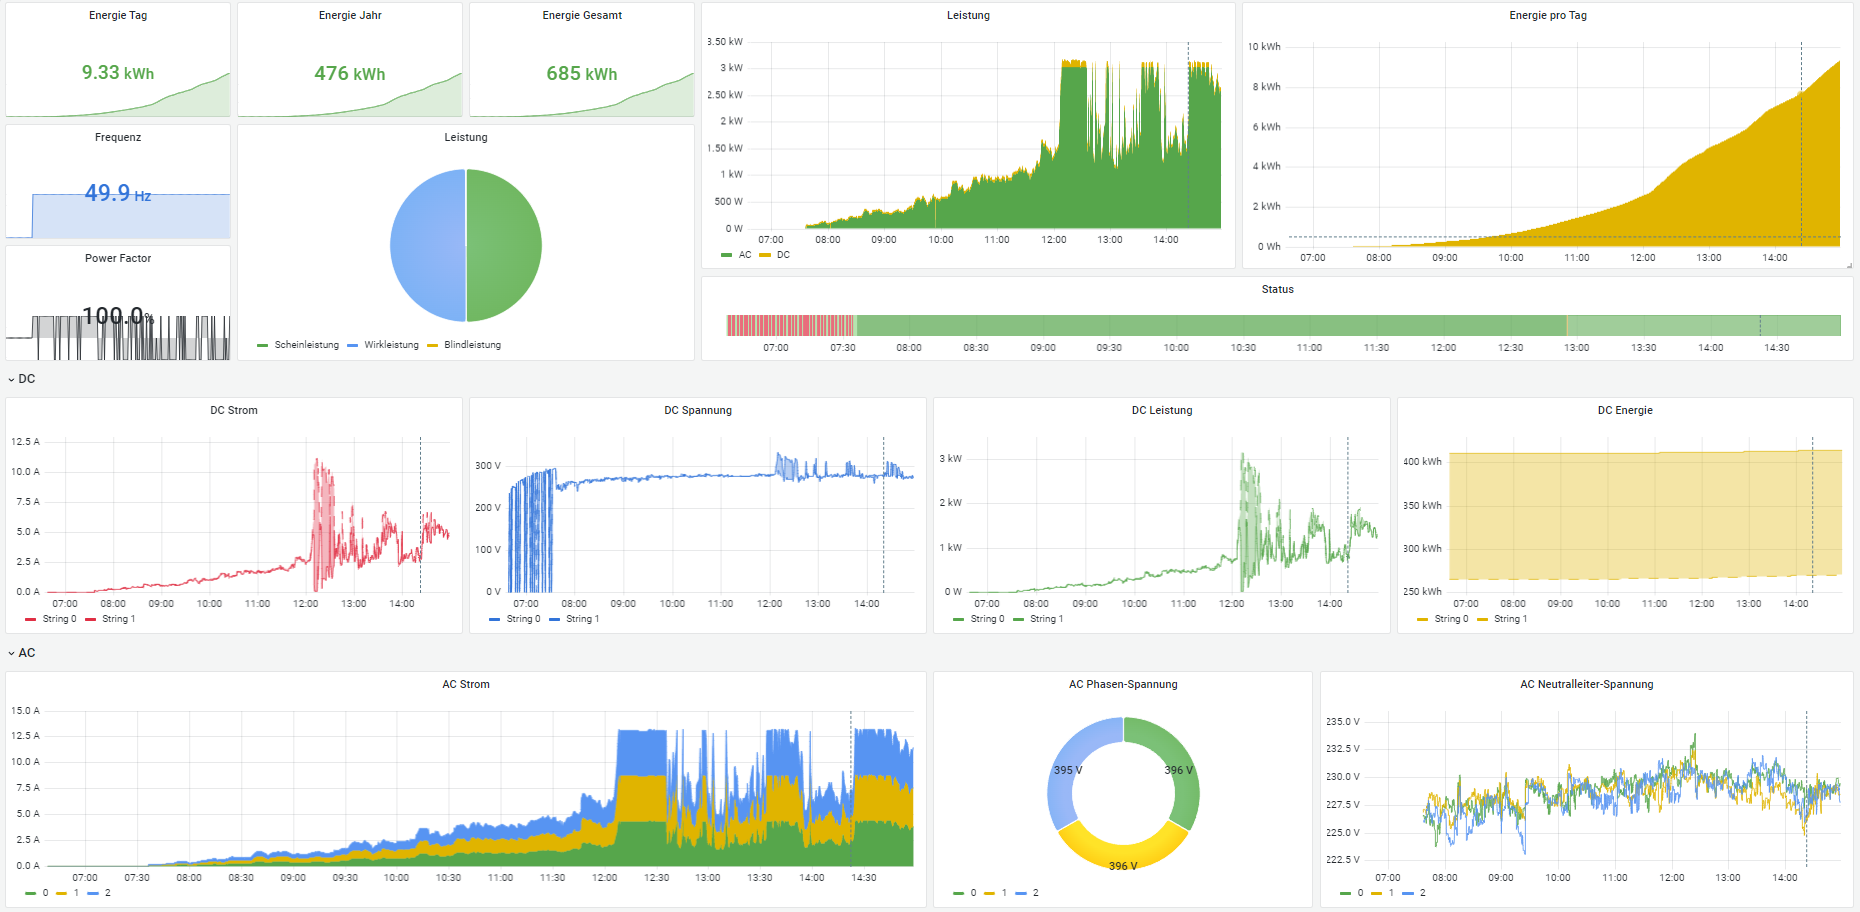Click the 476 kWh yearly energy value
Viewport: 1860px width, 912px height.
[x=350, y=73]
